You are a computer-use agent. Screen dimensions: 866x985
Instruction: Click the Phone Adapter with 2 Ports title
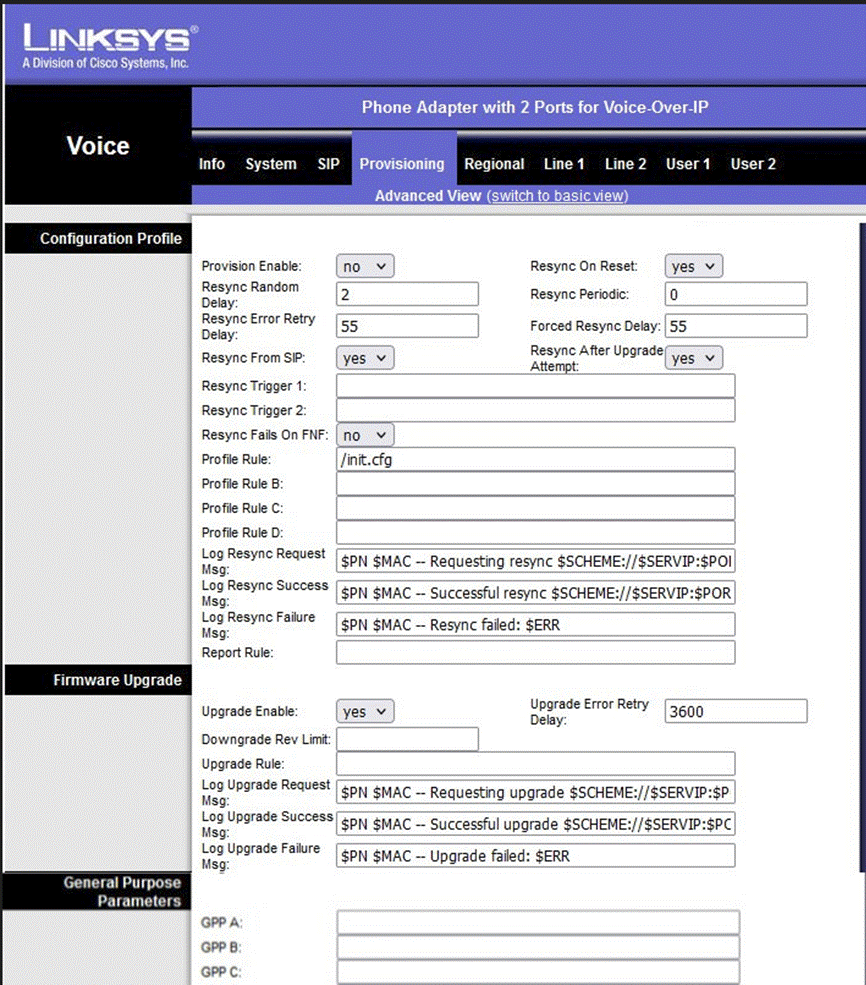click(x=535, y=107)
